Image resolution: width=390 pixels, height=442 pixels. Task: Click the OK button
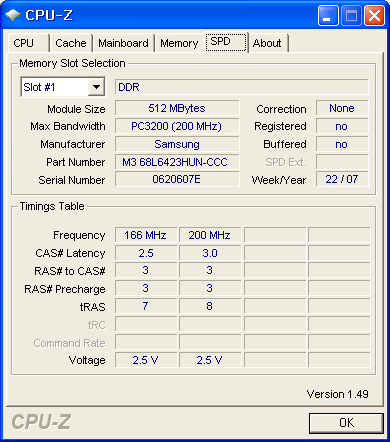coord(346,423)
